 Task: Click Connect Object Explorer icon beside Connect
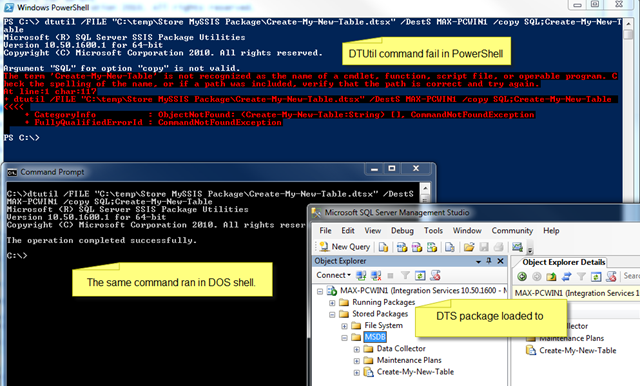tap(361, 276)
